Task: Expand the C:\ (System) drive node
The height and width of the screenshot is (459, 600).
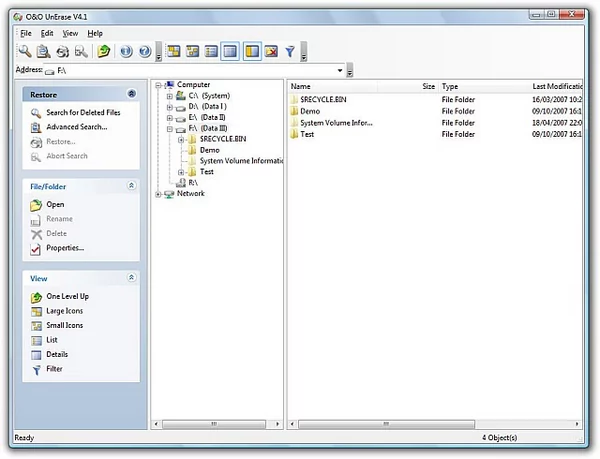Action: tap(170, 96)
